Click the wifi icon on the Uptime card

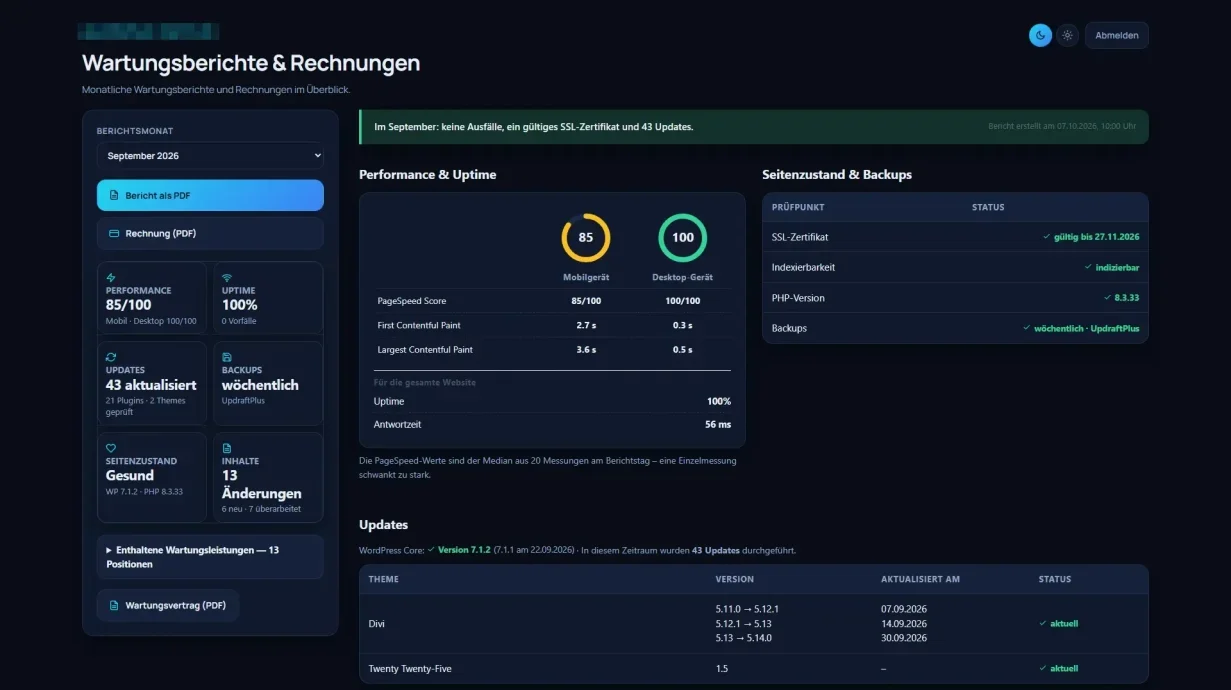pyautogui.click(x=227, y=277)
